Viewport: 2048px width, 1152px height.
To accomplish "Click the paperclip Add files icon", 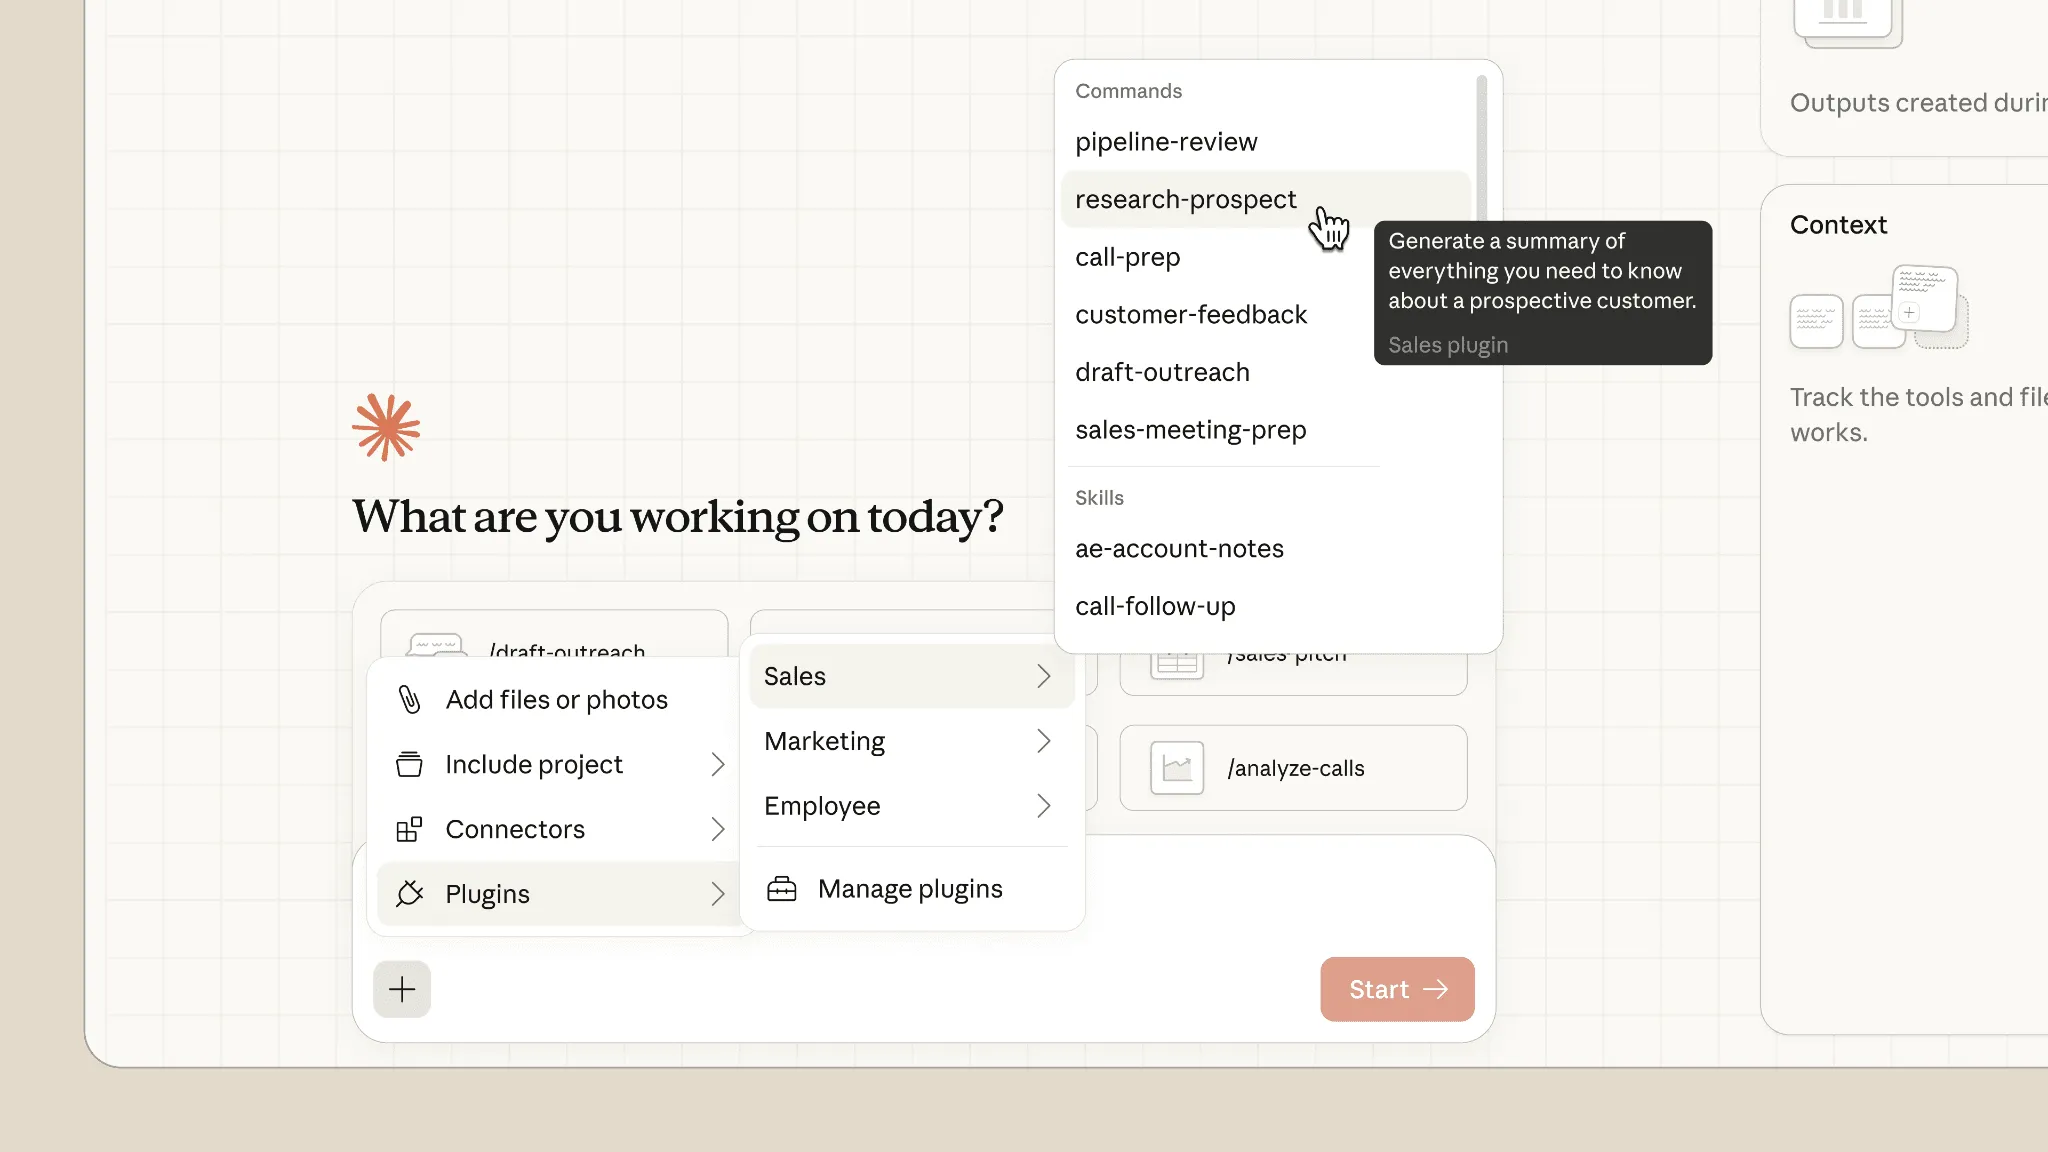I will pyautogui.click(x=408, y=699).
